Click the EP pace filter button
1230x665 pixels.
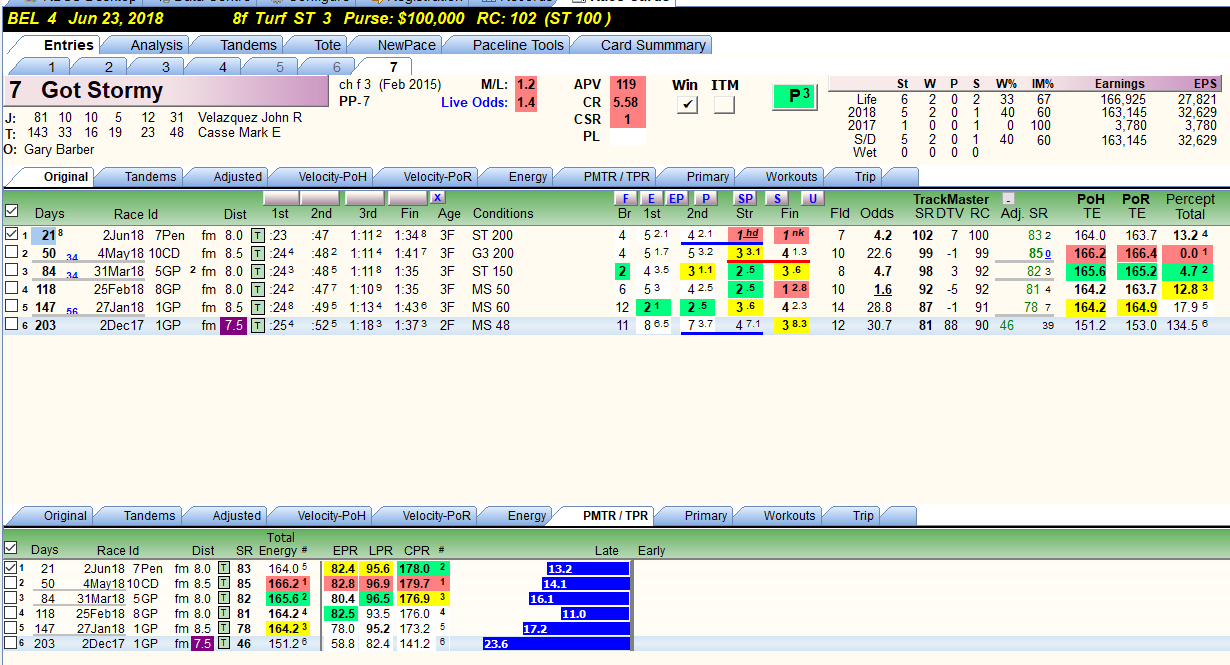point(677,198)
